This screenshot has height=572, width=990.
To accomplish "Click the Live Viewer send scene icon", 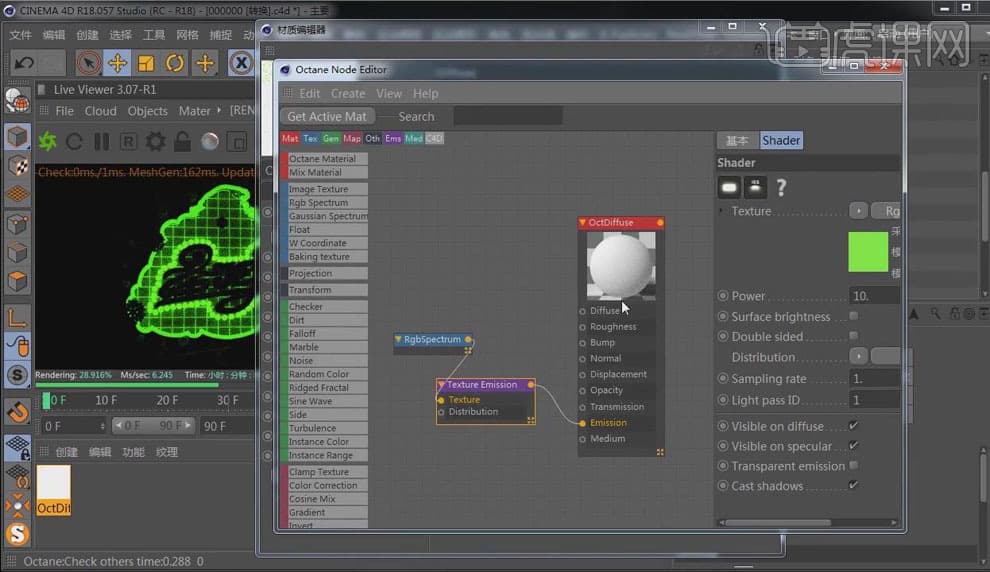I will (x=47, y=141).
